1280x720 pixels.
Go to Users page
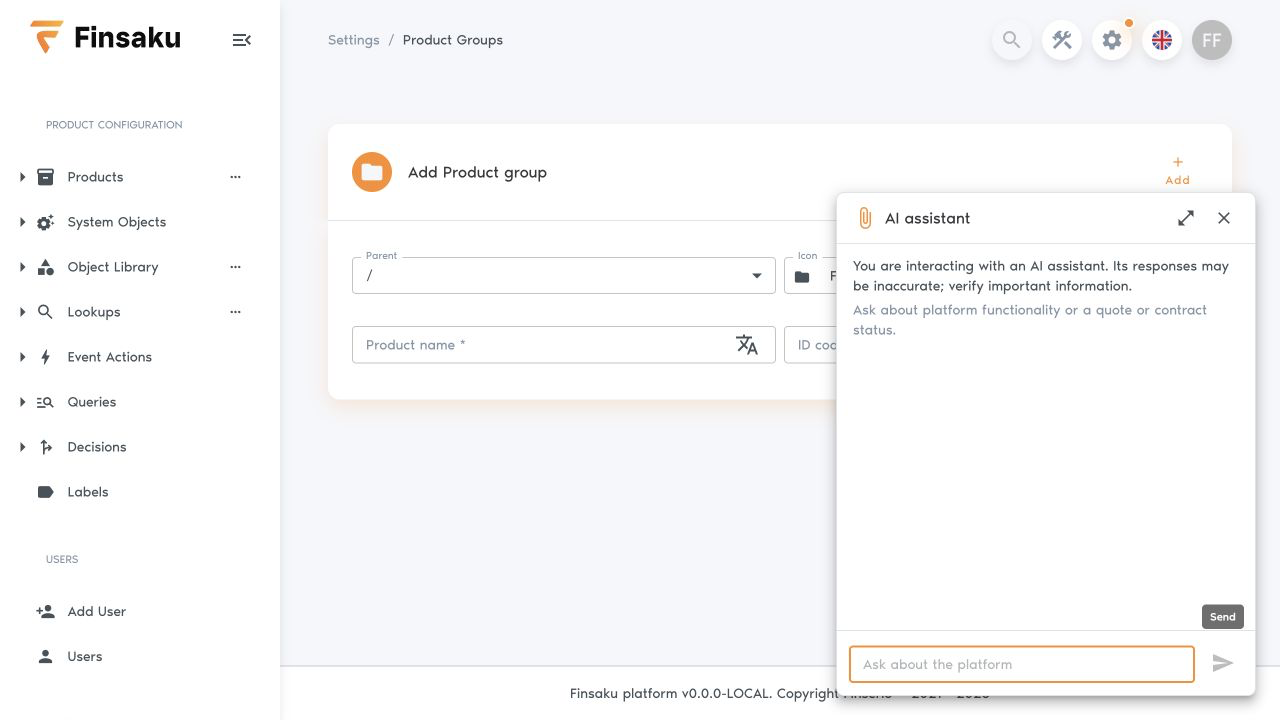[x=84, y=656]
